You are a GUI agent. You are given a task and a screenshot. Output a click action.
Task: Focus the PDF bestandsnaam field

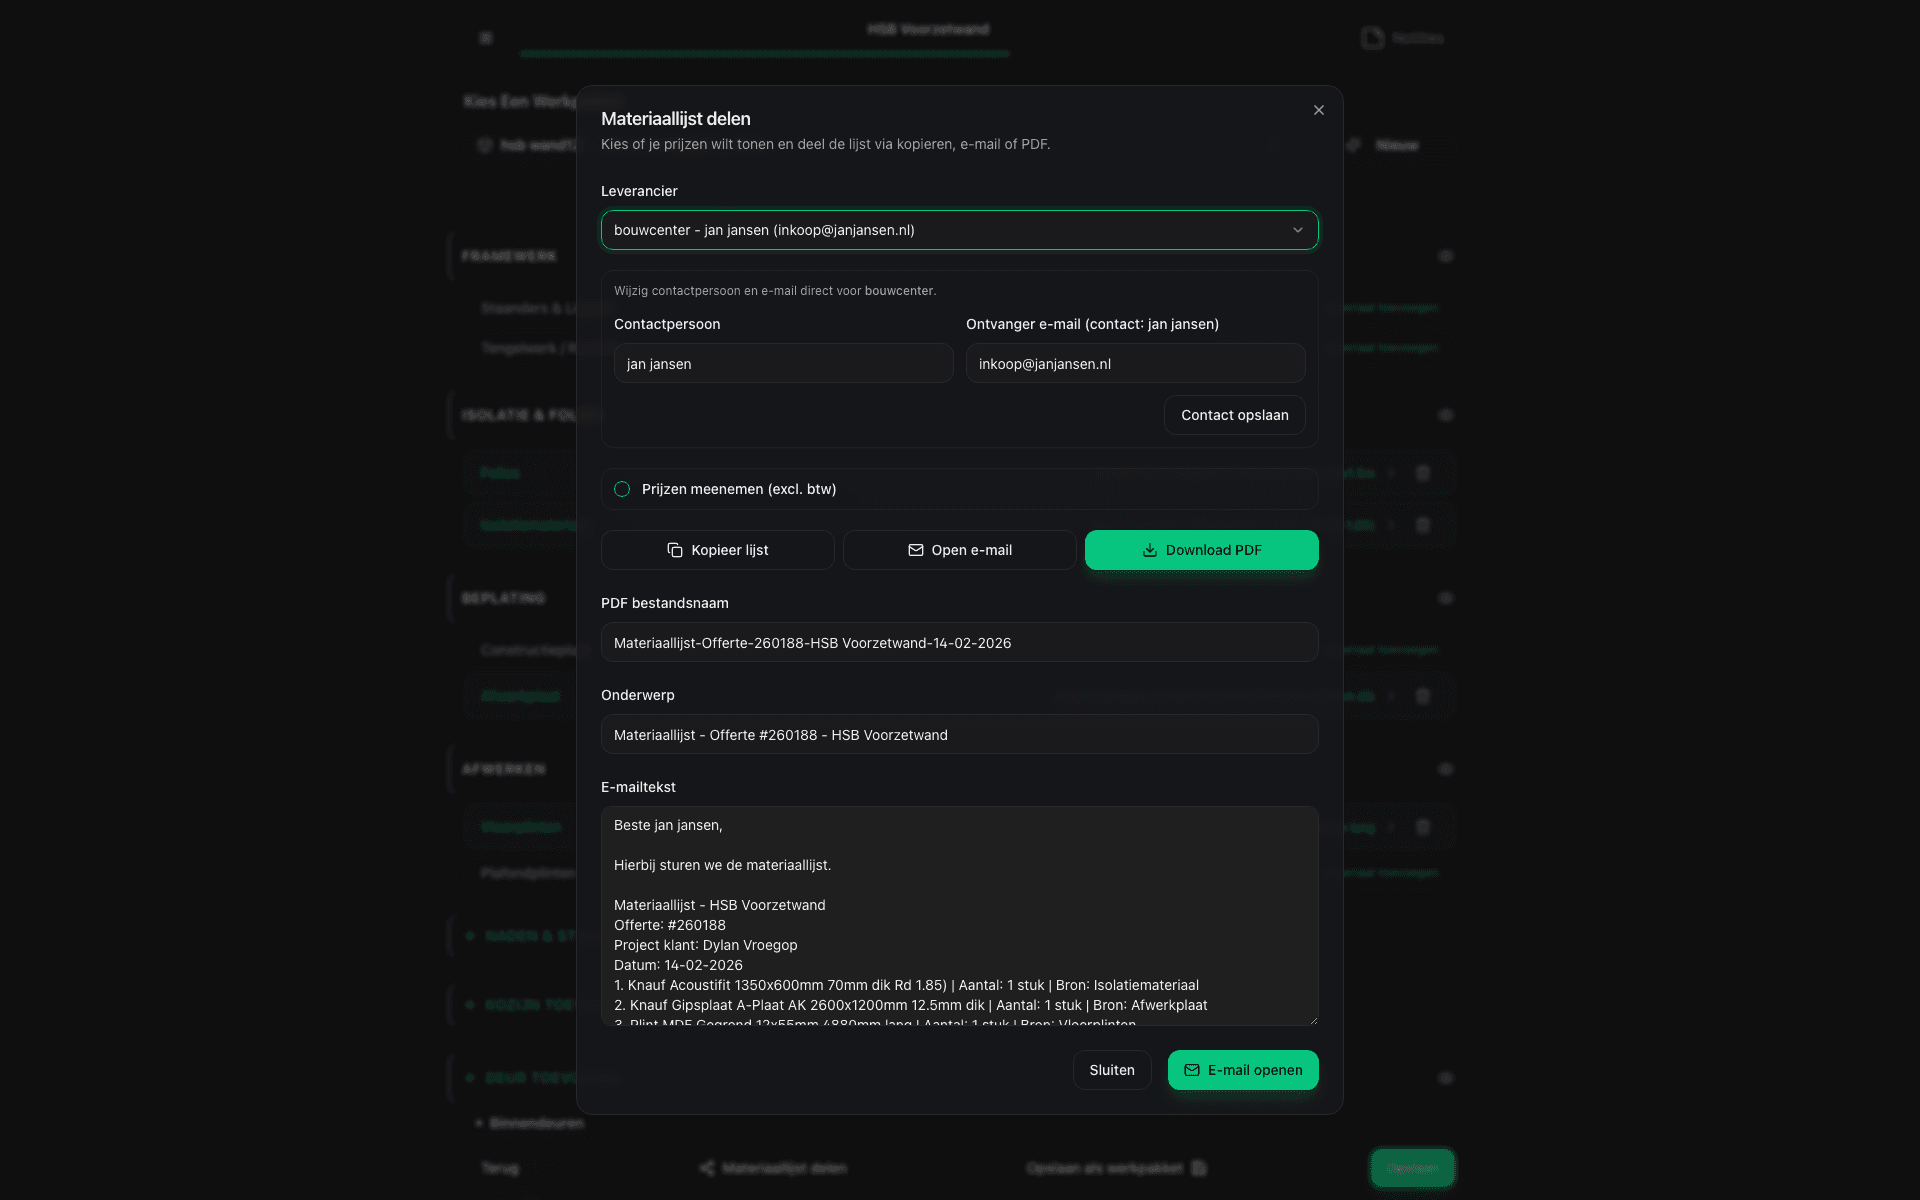(x=959, y=643)
